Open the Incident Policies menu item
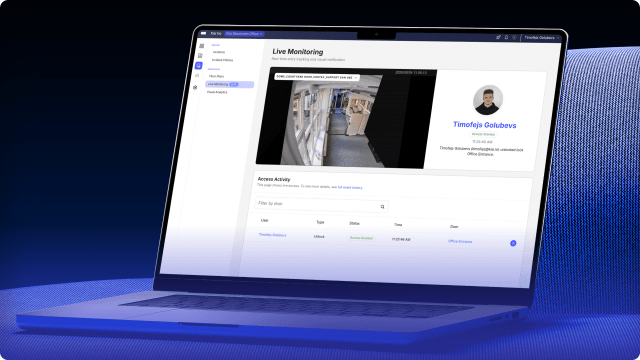 click(x=222, y=60)
